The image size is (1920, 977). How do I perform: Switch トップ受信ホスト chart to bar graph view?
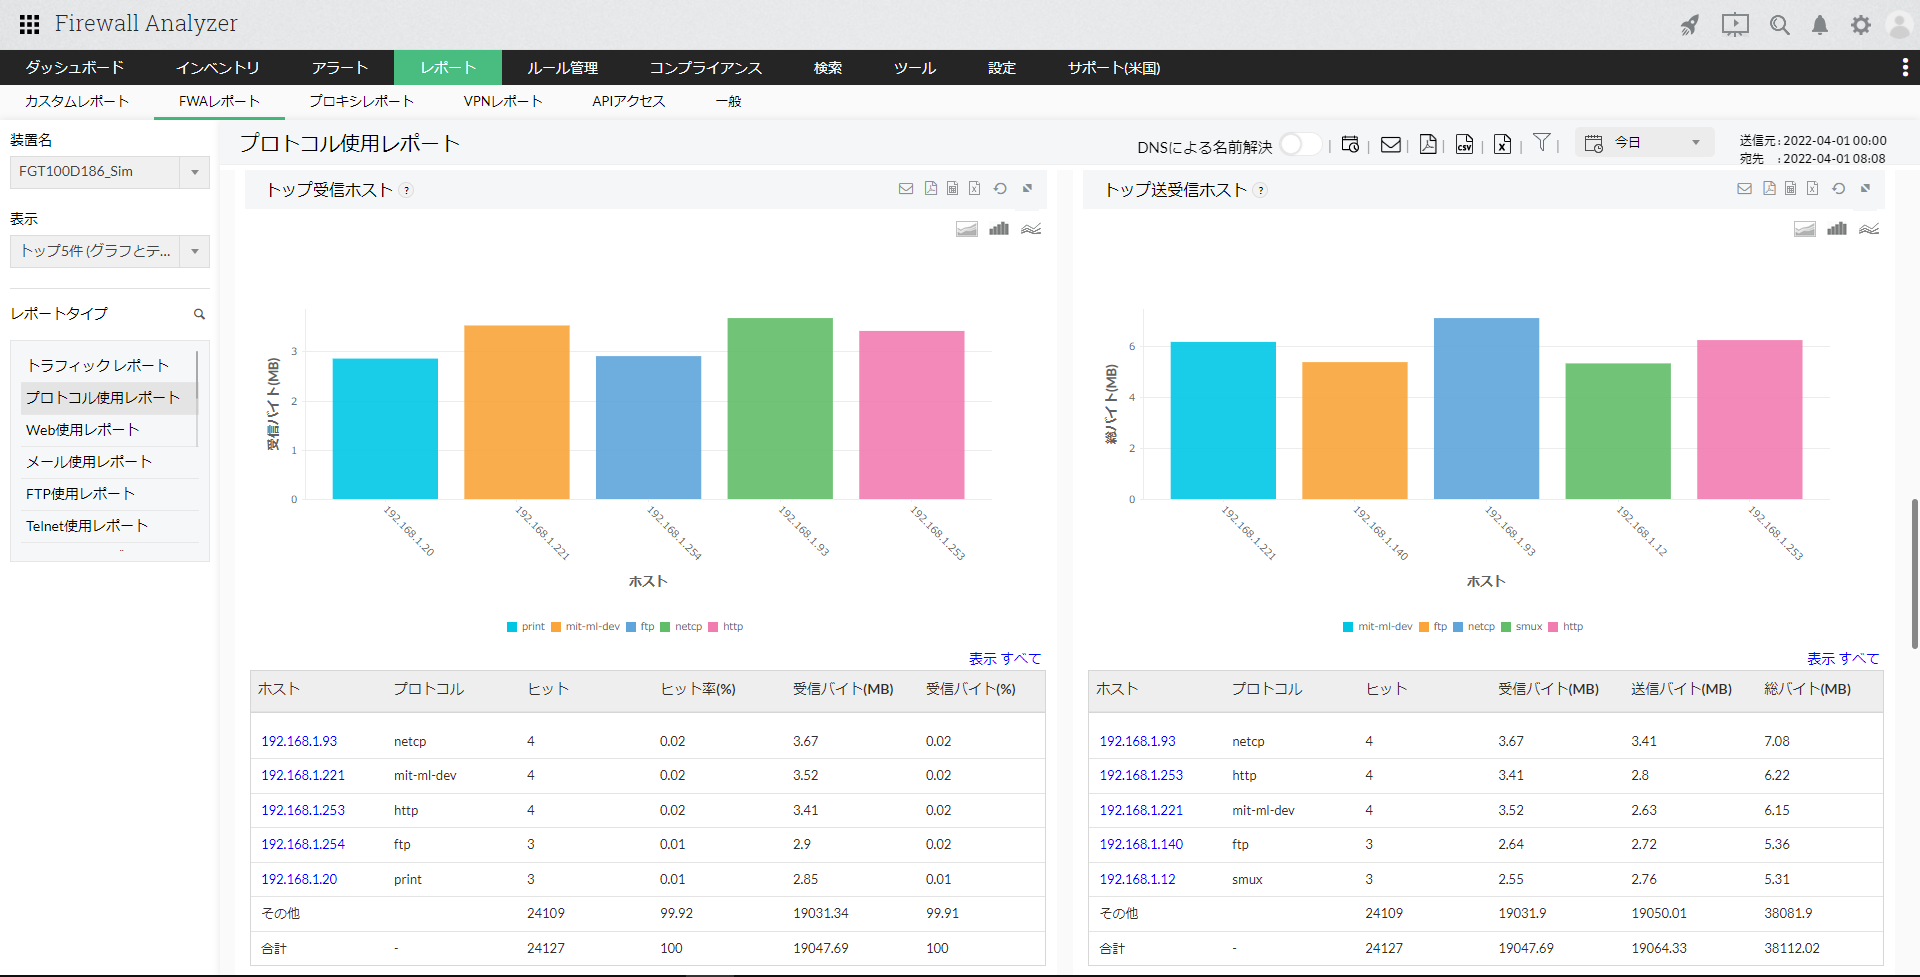(x=998, y=229)
